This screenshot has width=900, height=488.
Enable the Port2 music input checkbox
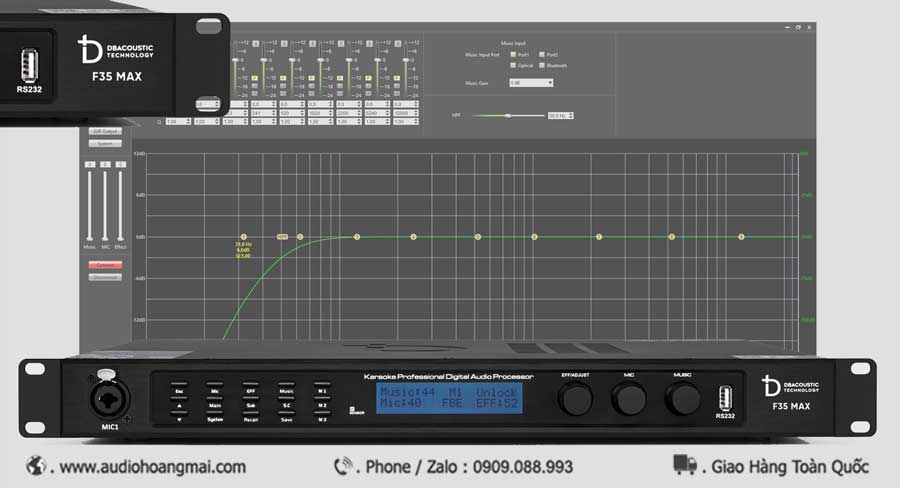click(541, 55)
